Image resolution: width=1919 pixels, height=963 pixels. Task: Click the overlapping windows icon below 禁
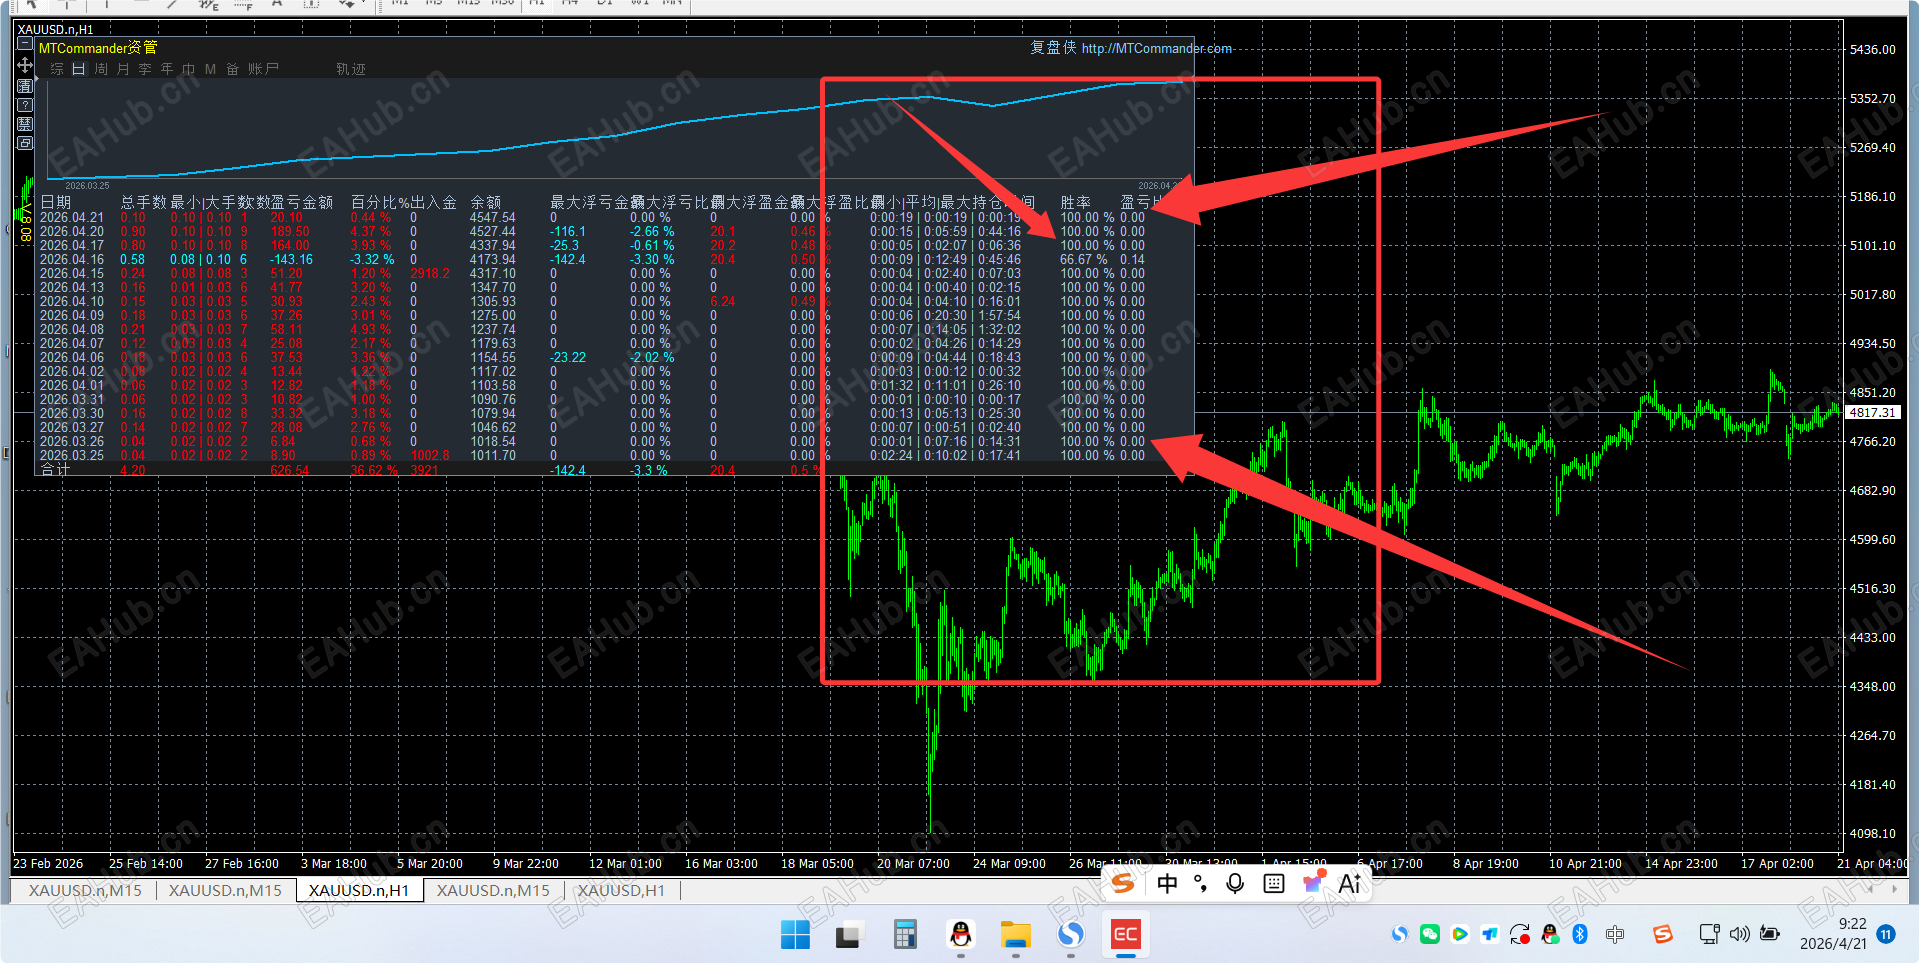pyautogui.click(x=25, y=143)
